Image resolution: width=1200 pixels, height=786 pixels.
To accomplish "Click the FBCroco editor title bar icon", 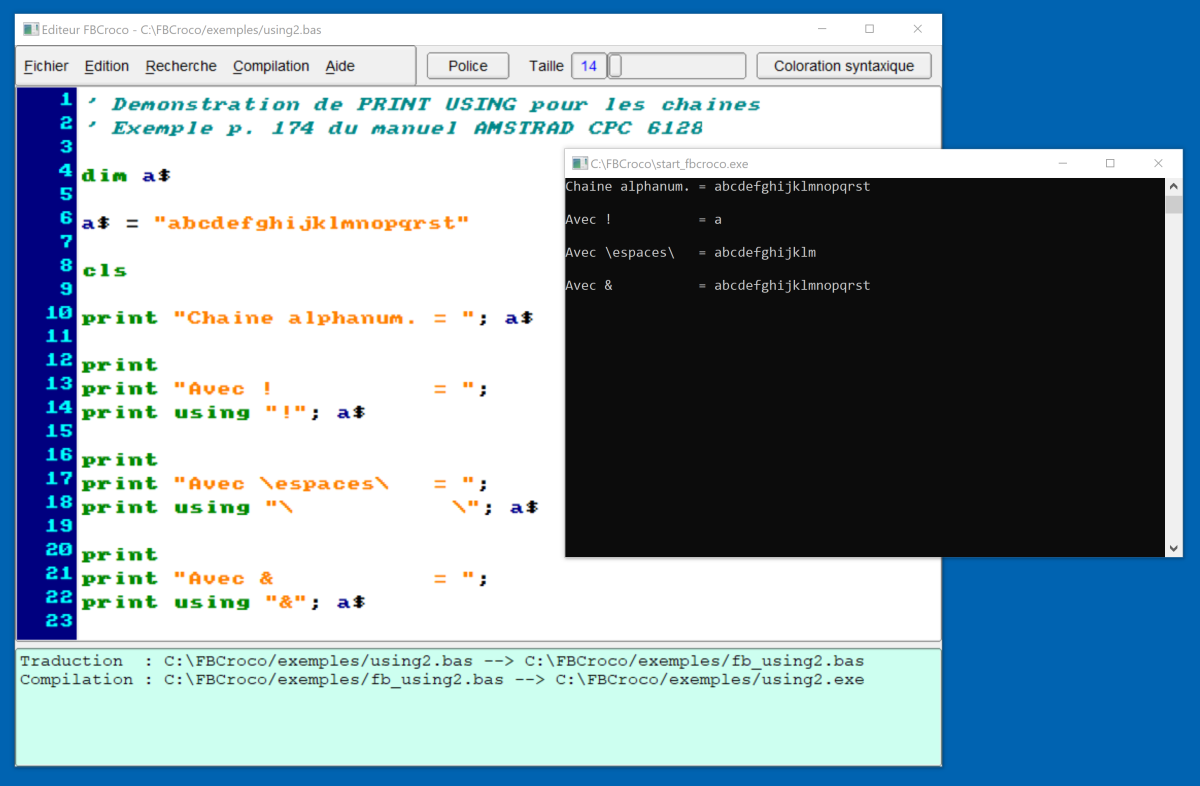I will click(x=31, y=30).
